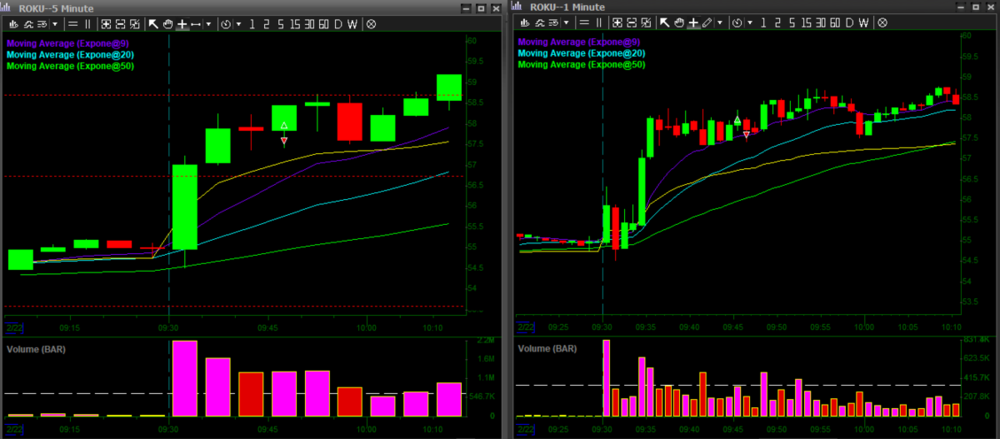Click the Volume (BAR) label in 5 Minute chart

coord(37,349)
